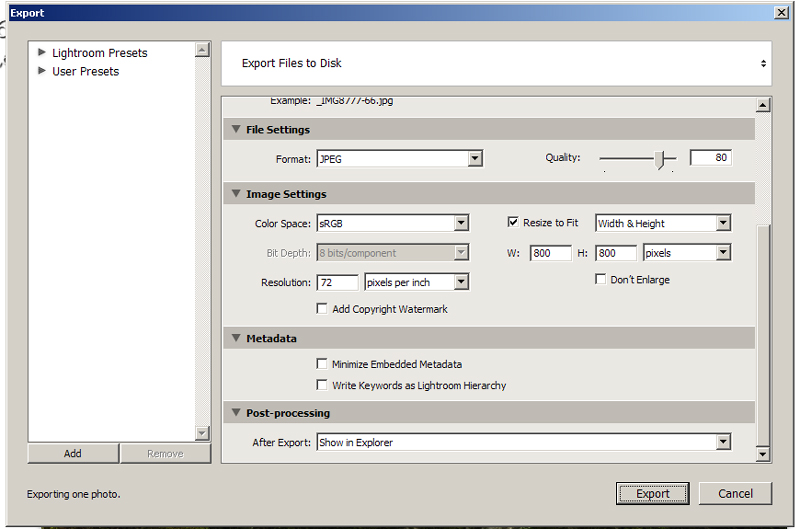Open the disabled Bit Depth dropdown
Viewport: 800px width, 529px height.
point(393,253)
